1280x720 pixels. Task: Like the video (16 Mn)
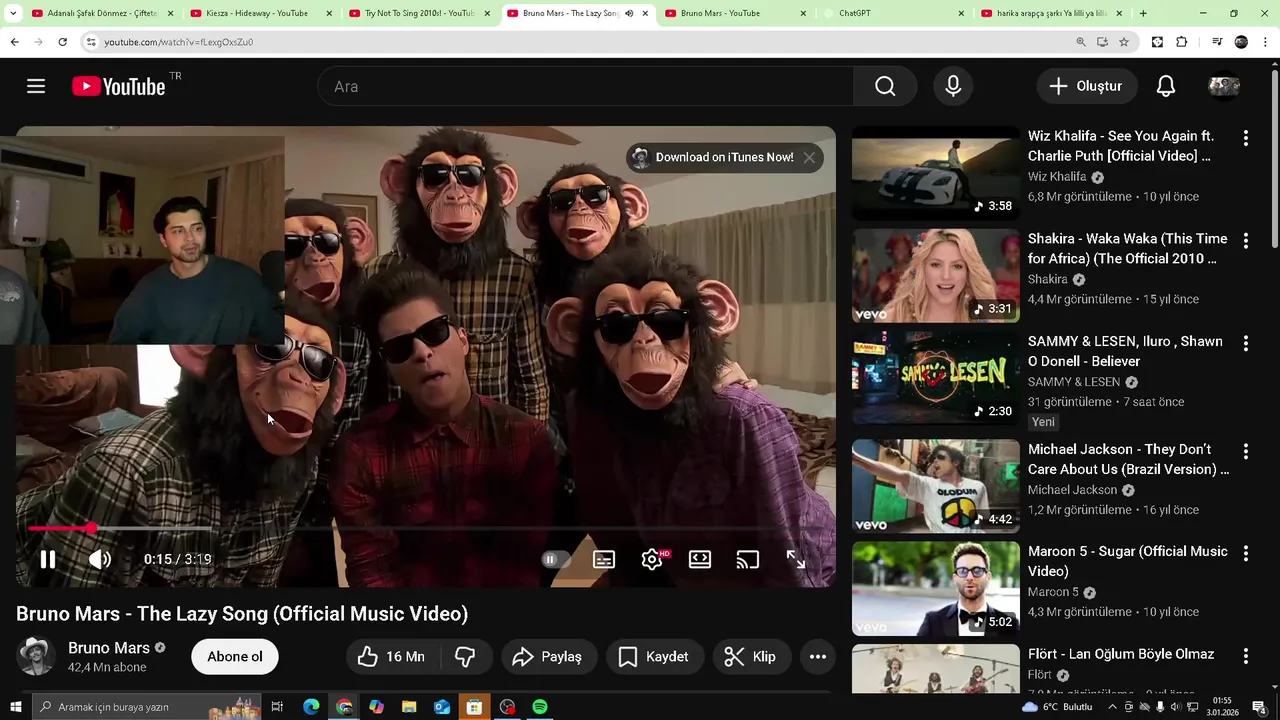click(x=391, y=656)
